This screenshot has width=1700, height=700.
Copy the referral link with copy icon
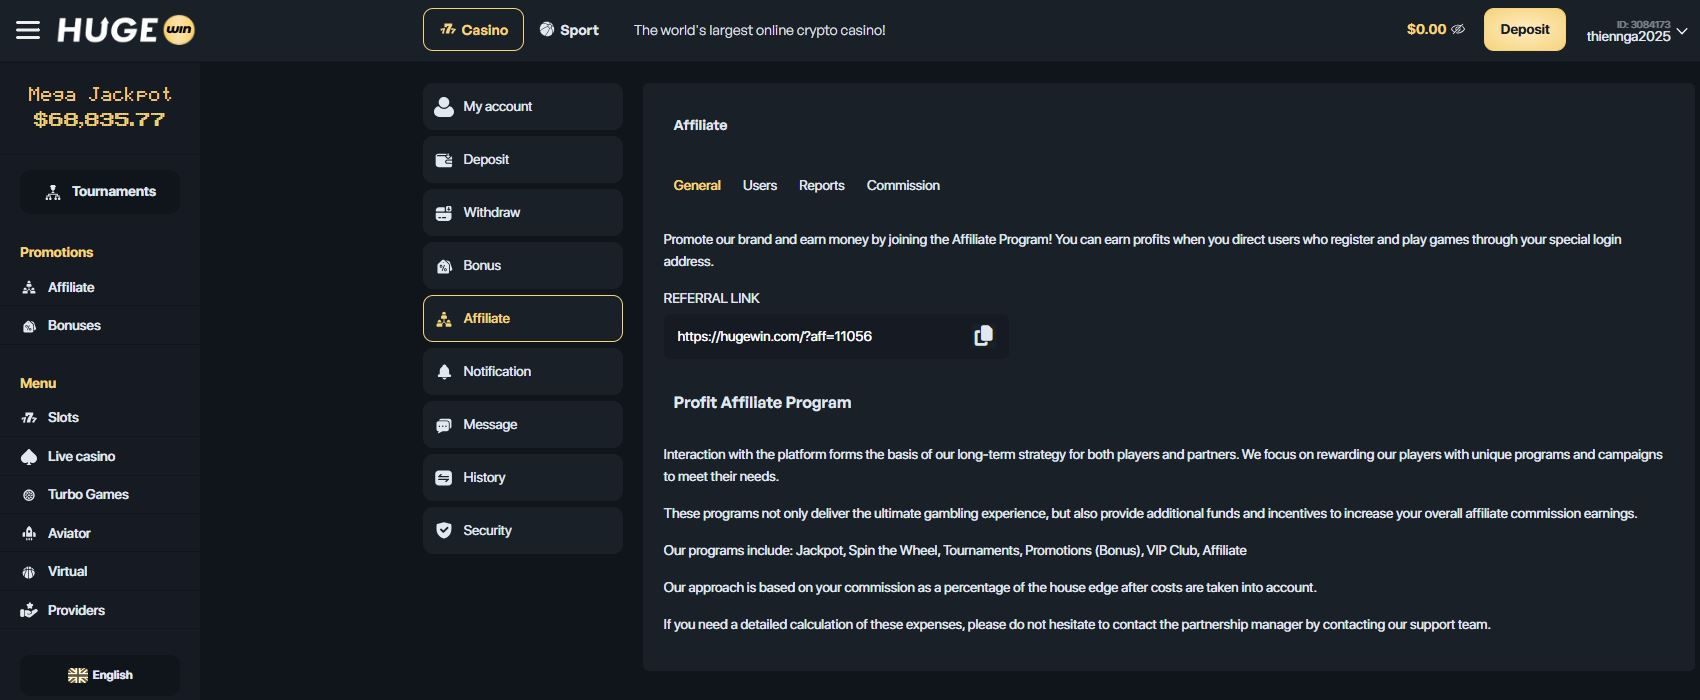pyautogui.click(x=983, y=336)
